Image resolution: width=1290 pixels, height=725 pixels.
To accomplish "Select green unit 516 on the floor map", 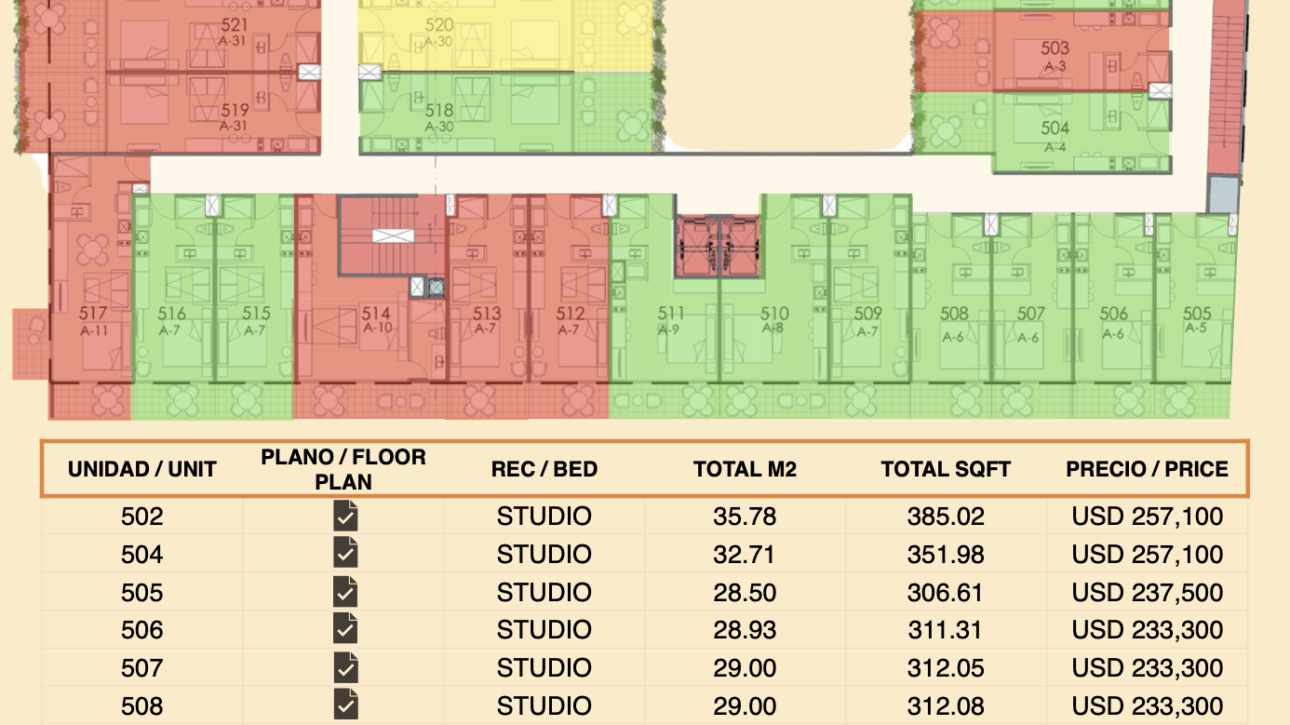I will 172,305.
